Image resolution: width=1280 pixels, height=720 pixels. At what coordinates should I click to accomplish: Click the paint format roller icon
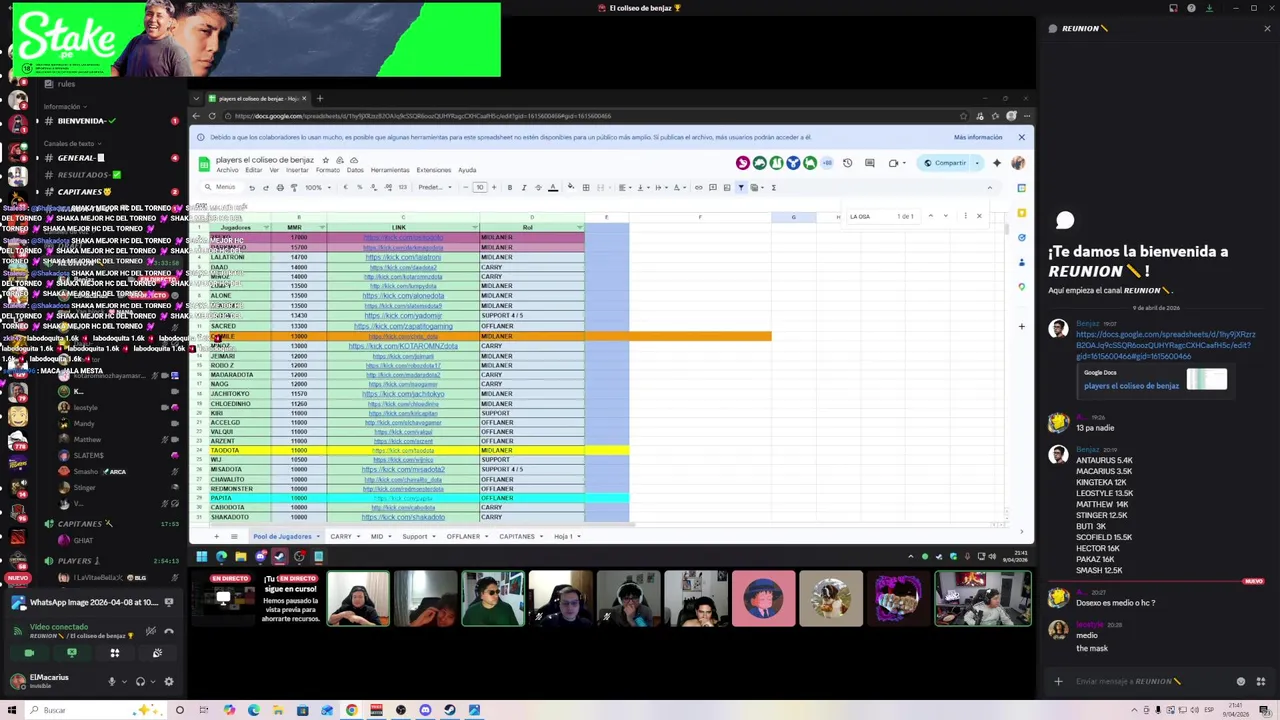tap(294, 187)
